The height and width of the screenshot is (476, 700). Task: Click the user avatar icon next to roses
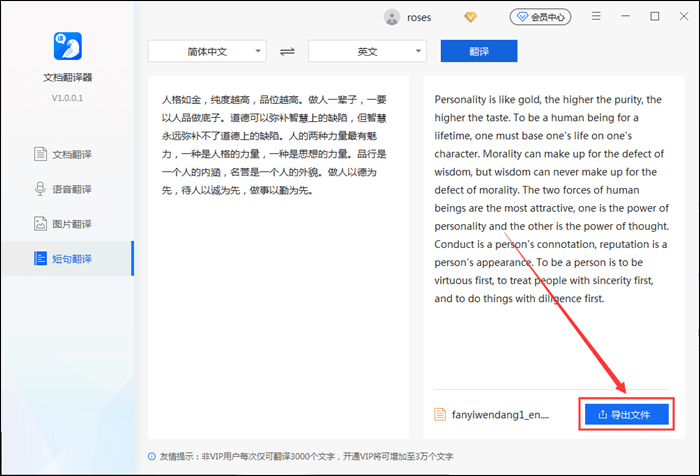tap(392, 17)
